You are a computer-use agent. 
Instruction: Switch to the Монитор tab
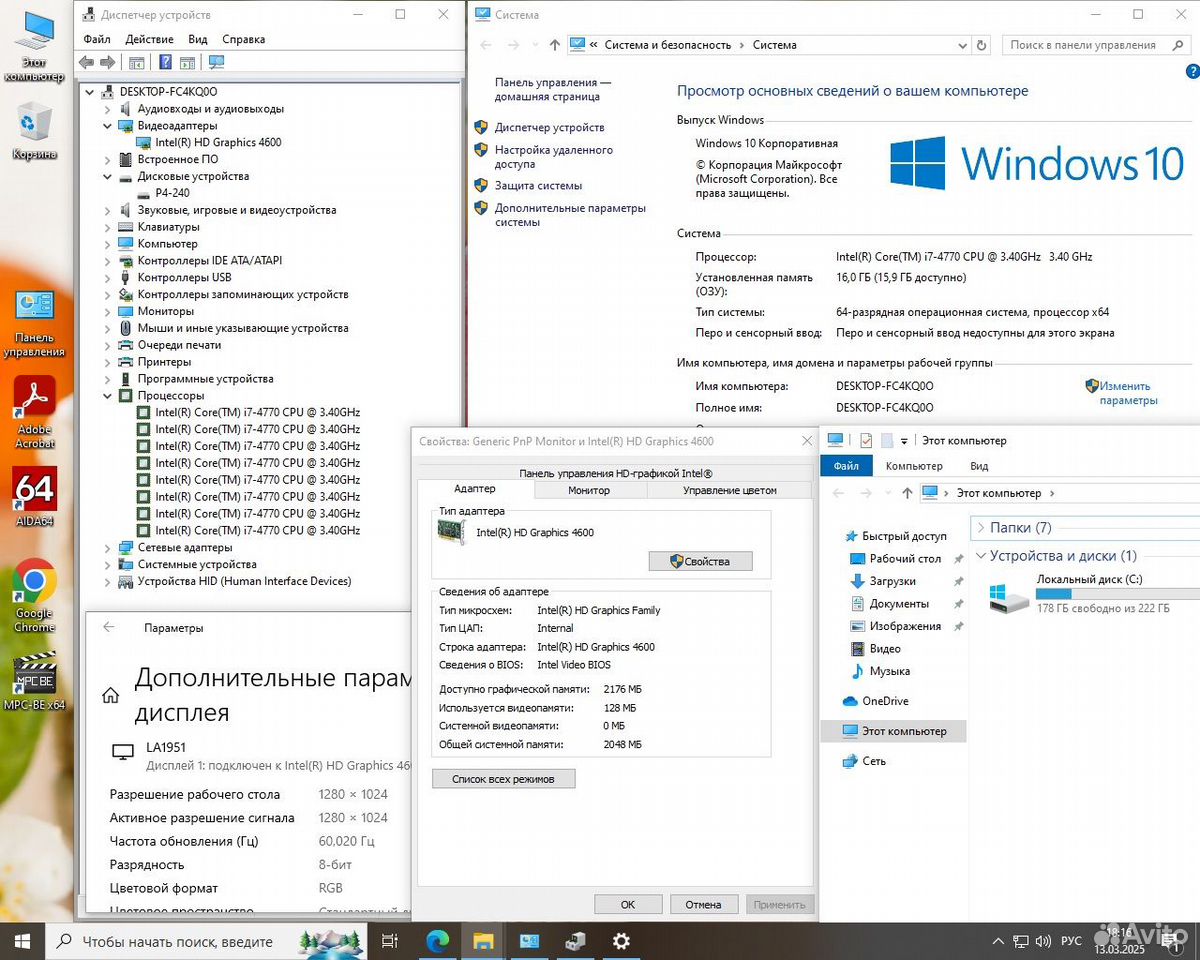[589, 490]
